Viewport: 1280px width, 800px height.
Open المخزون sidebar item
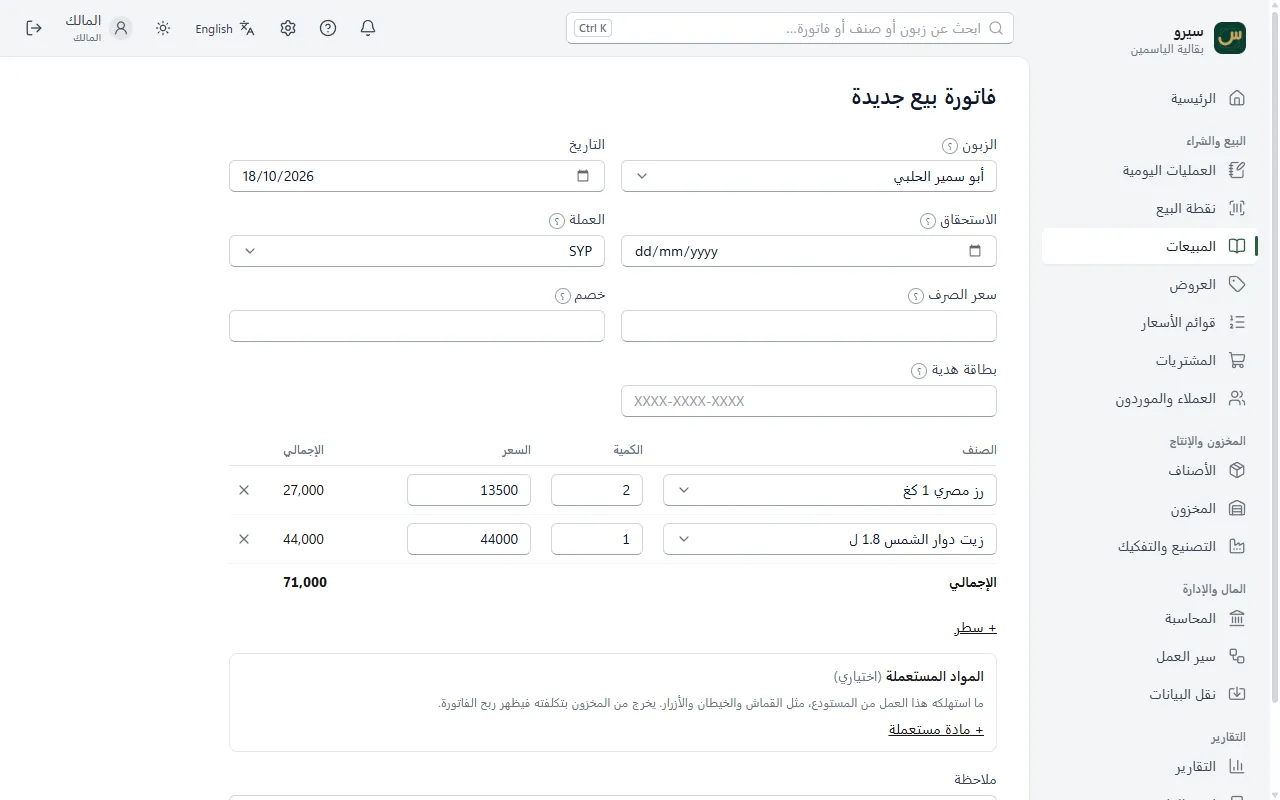(x=1150, y=508)
